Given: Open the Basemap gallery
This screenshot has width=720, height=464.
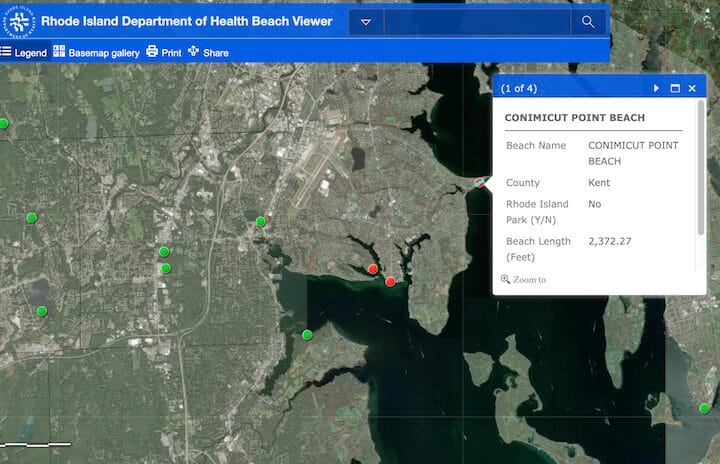Looking at the screenshot, I should 96,52.
